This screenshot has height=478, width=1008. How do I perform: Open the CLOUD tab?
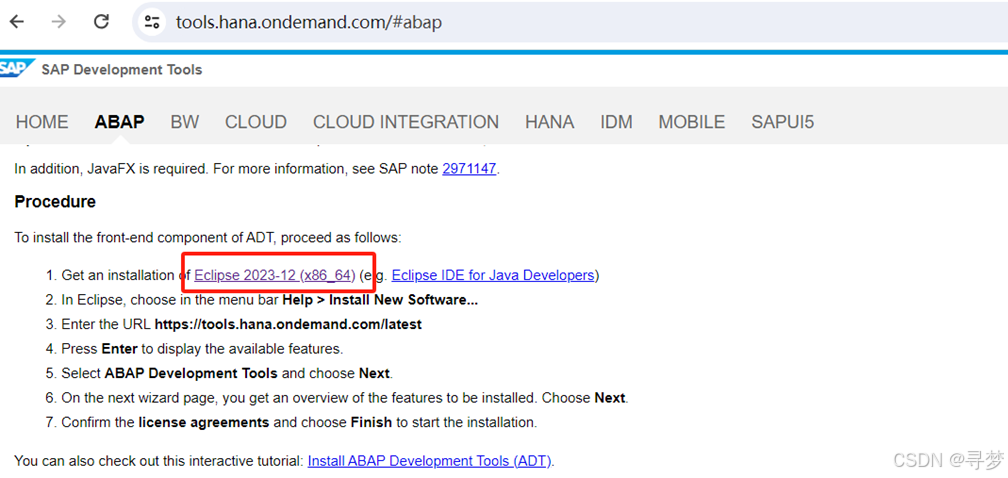[x=256, y=122]
